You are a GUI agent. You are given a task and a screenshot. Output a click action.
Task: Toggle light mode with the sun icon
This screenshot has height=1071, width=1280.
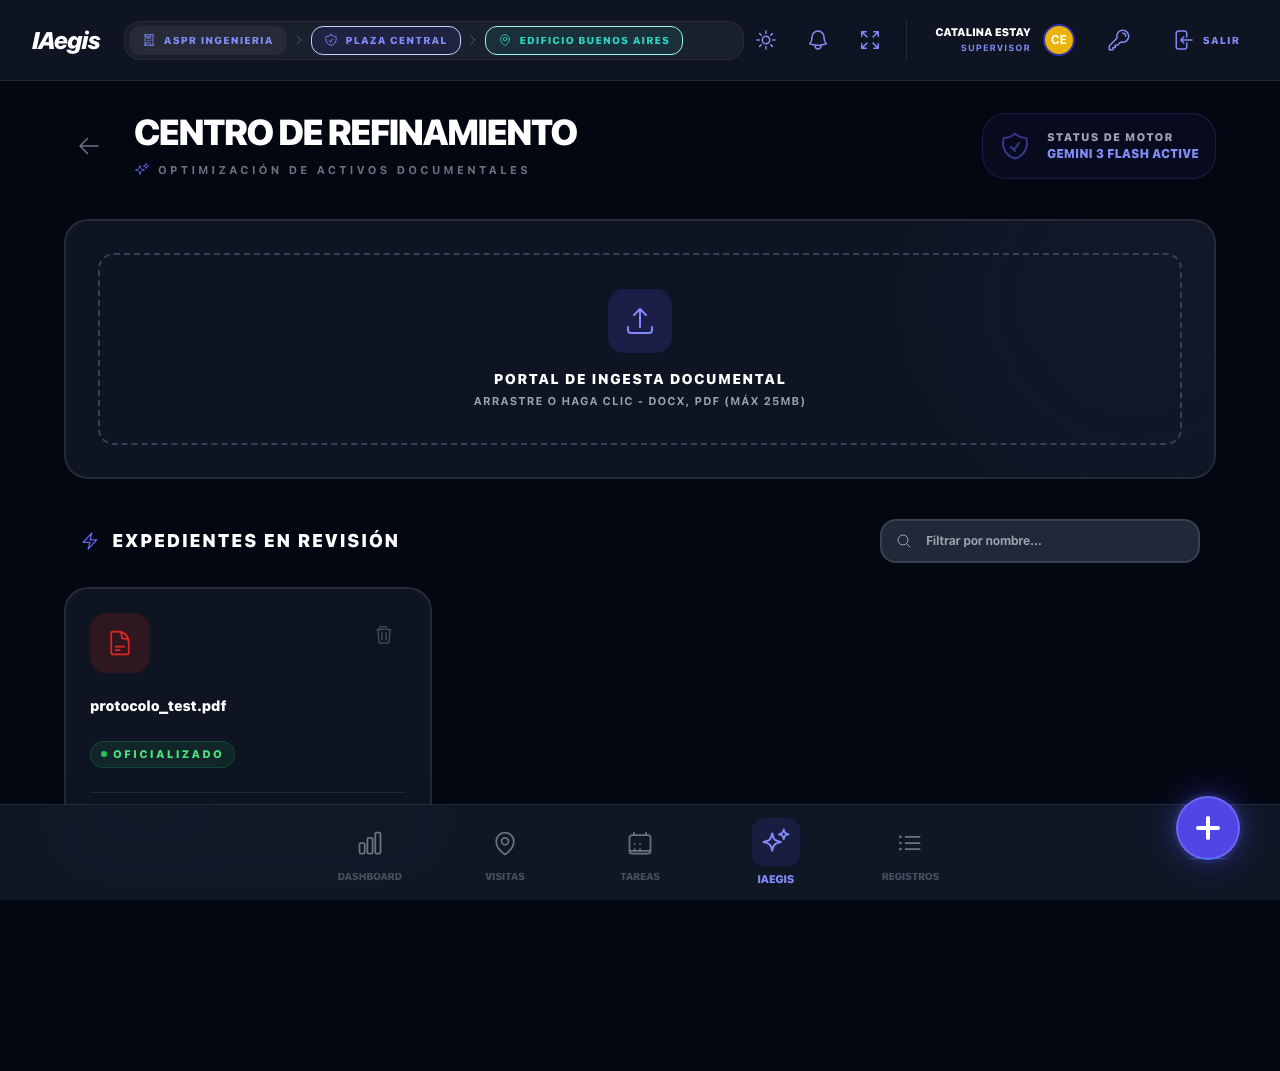[765, 40]
